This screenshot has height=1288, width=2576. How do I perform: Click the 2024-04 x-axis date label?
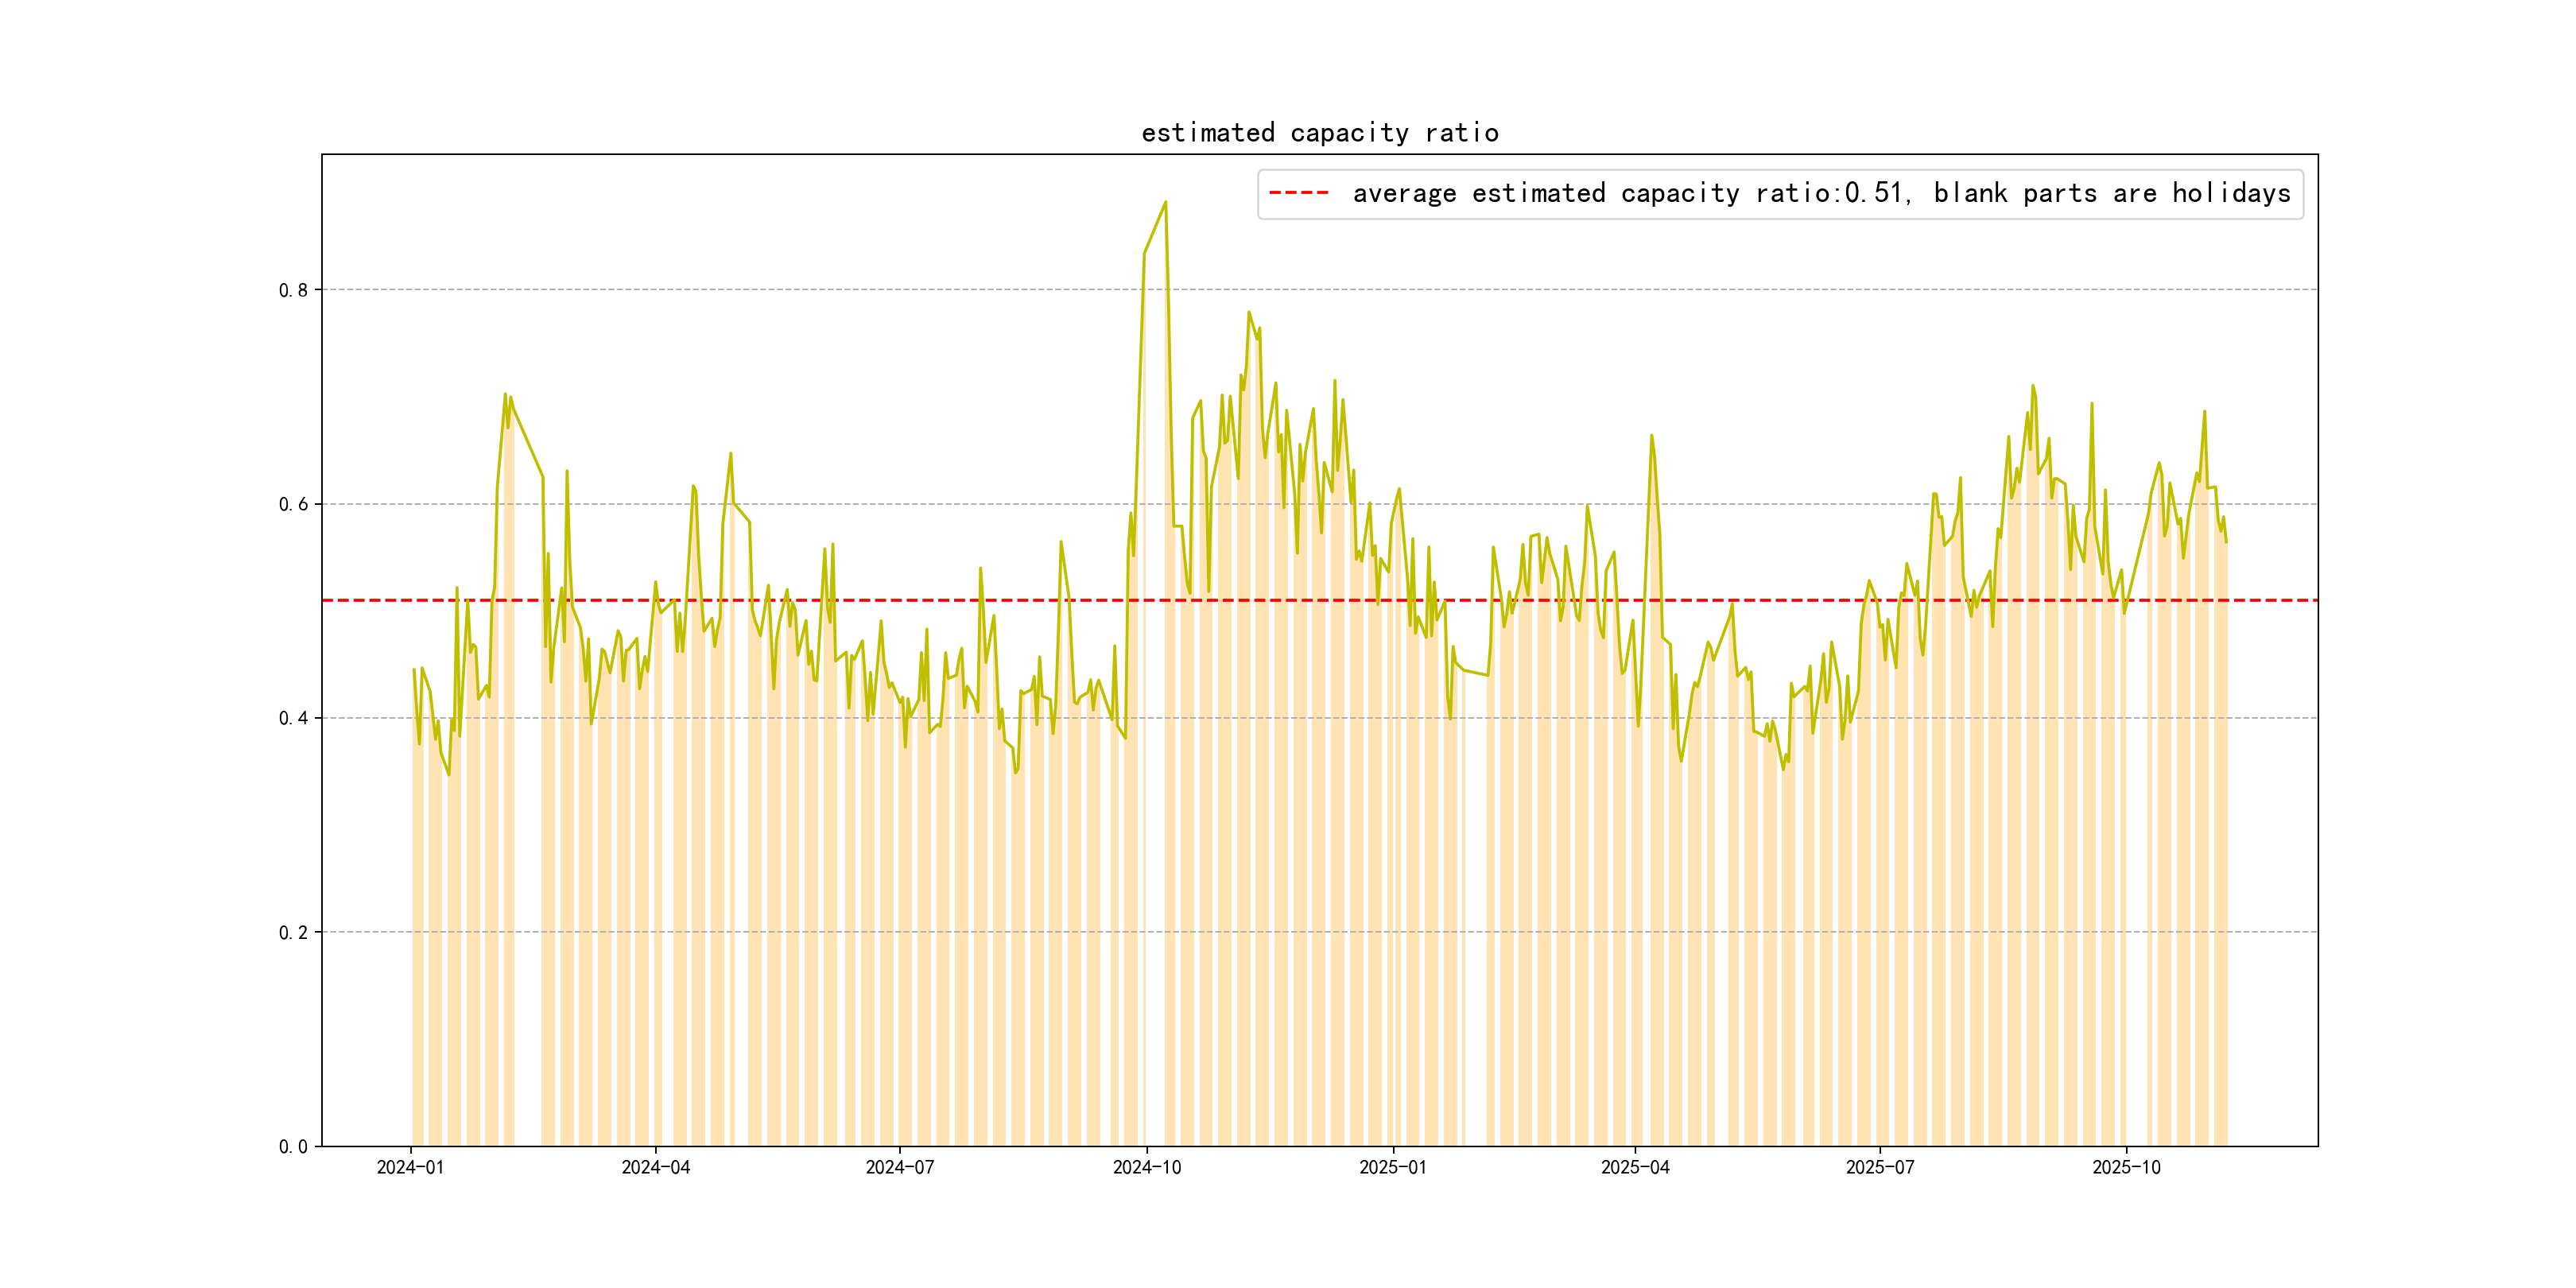(655, 1167)
